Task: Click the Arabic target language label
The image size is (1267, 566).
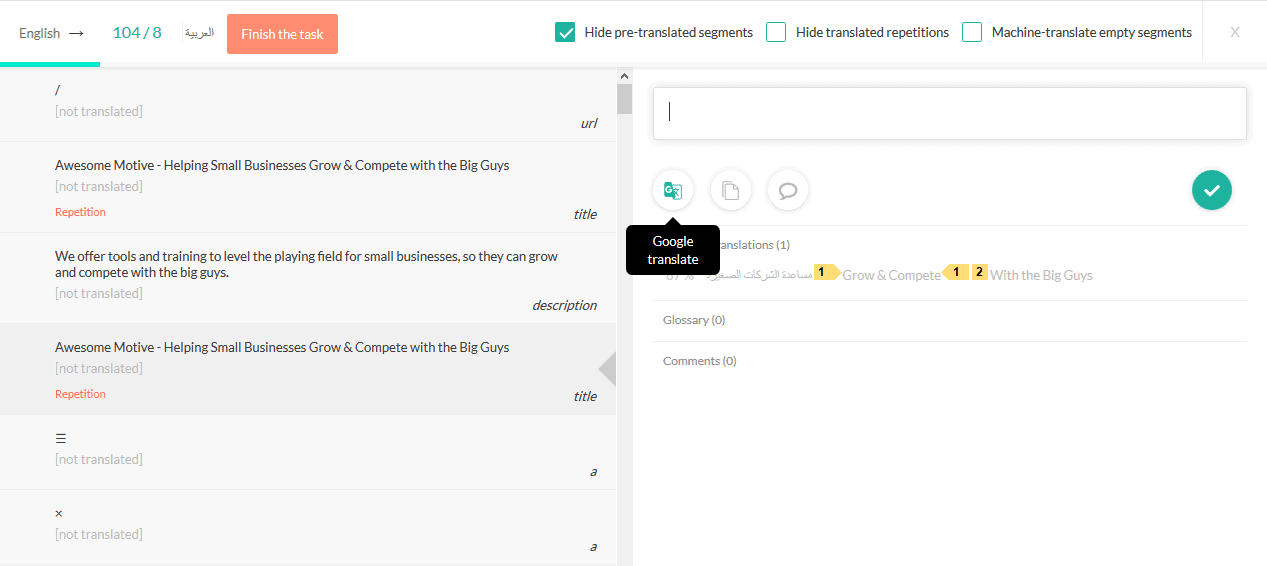Action: [x=199, y=33]
